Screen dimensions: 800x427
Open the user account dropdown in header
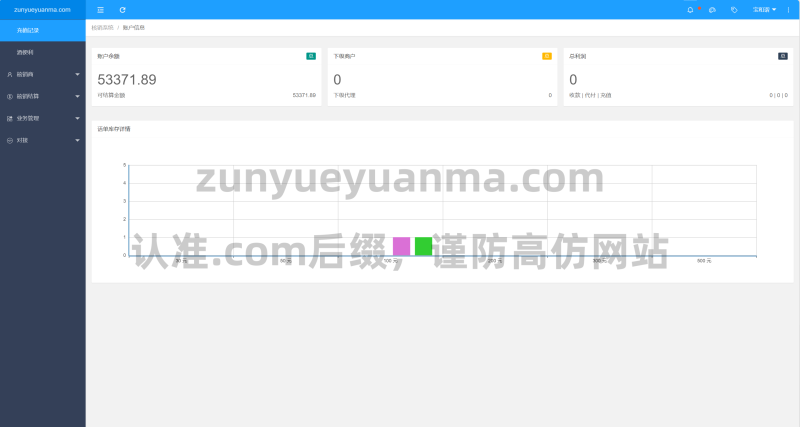(764, 10)
